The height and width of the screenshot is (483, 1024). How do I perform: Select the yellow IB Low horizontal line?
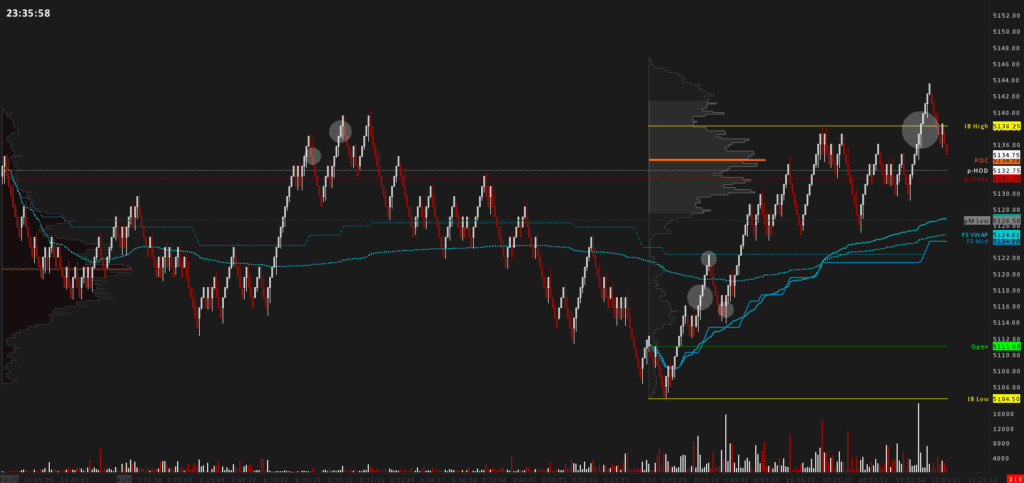pyautogui.click(x=797, y=398)
